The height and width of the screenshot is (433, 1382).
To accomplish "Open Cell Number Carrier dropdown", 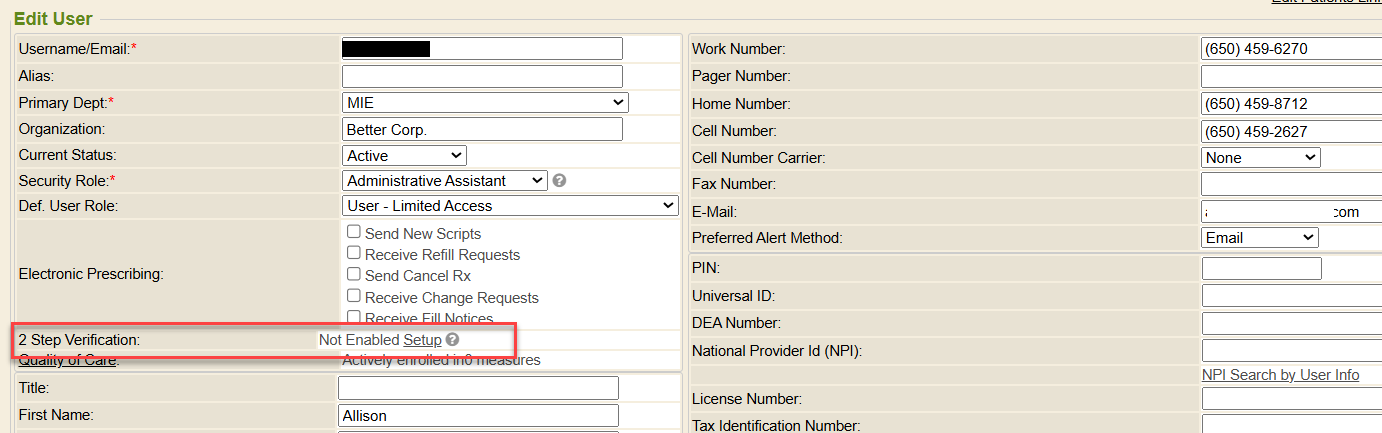I will 1260,157.
